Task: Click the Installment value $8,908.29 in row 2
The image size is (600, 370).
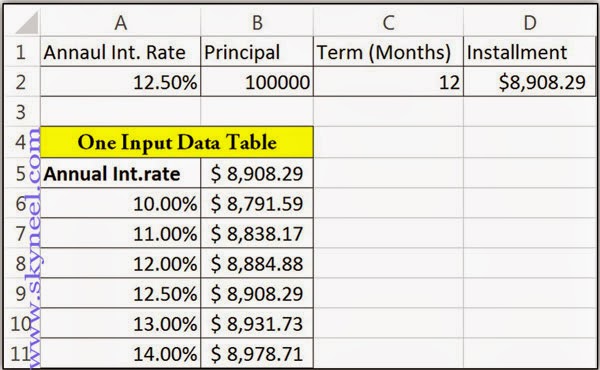Action: 529,82
